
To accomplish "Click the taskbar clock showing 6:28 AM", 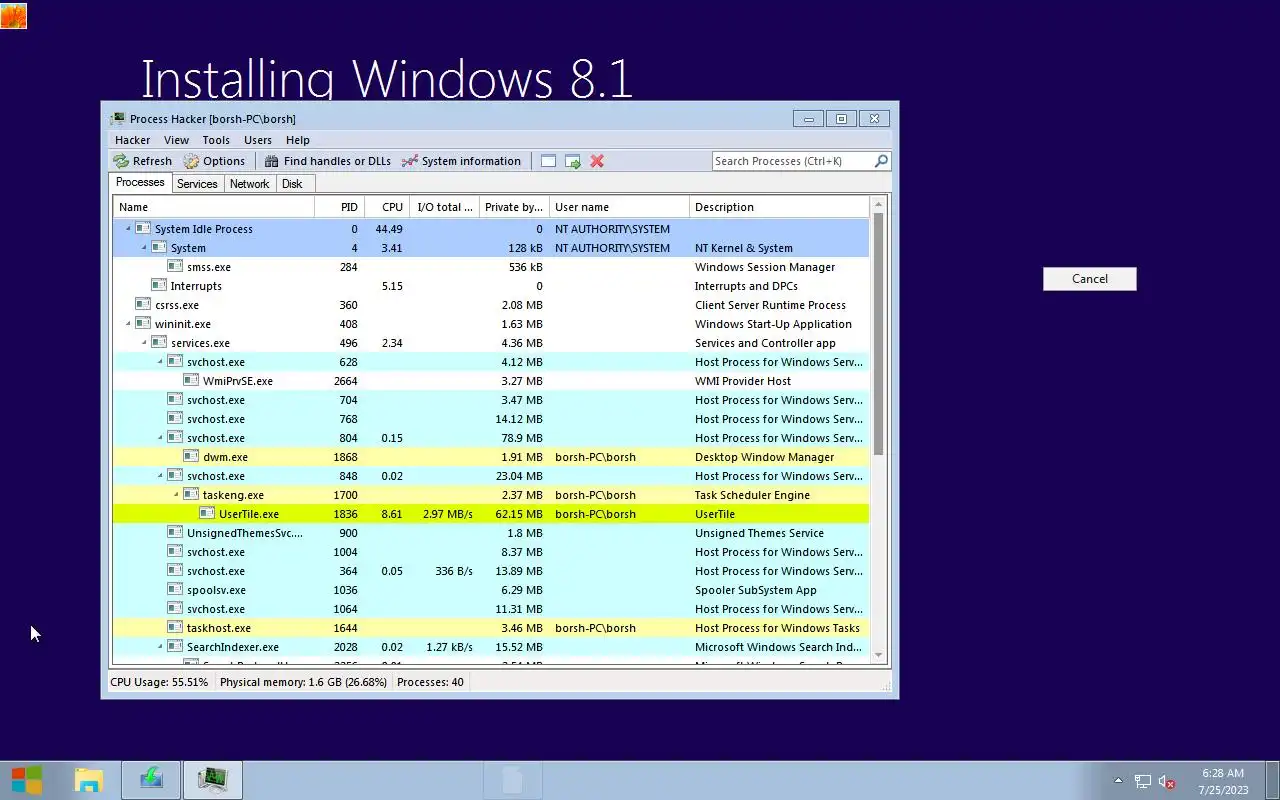I will coord(1223,781).
